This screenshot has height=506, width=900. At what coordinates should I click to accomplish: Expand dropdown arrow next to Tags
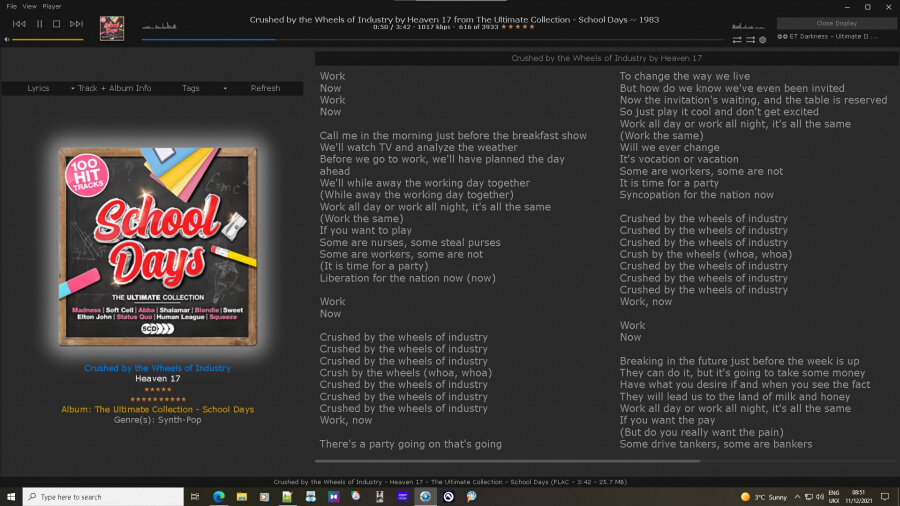[225, 89]
